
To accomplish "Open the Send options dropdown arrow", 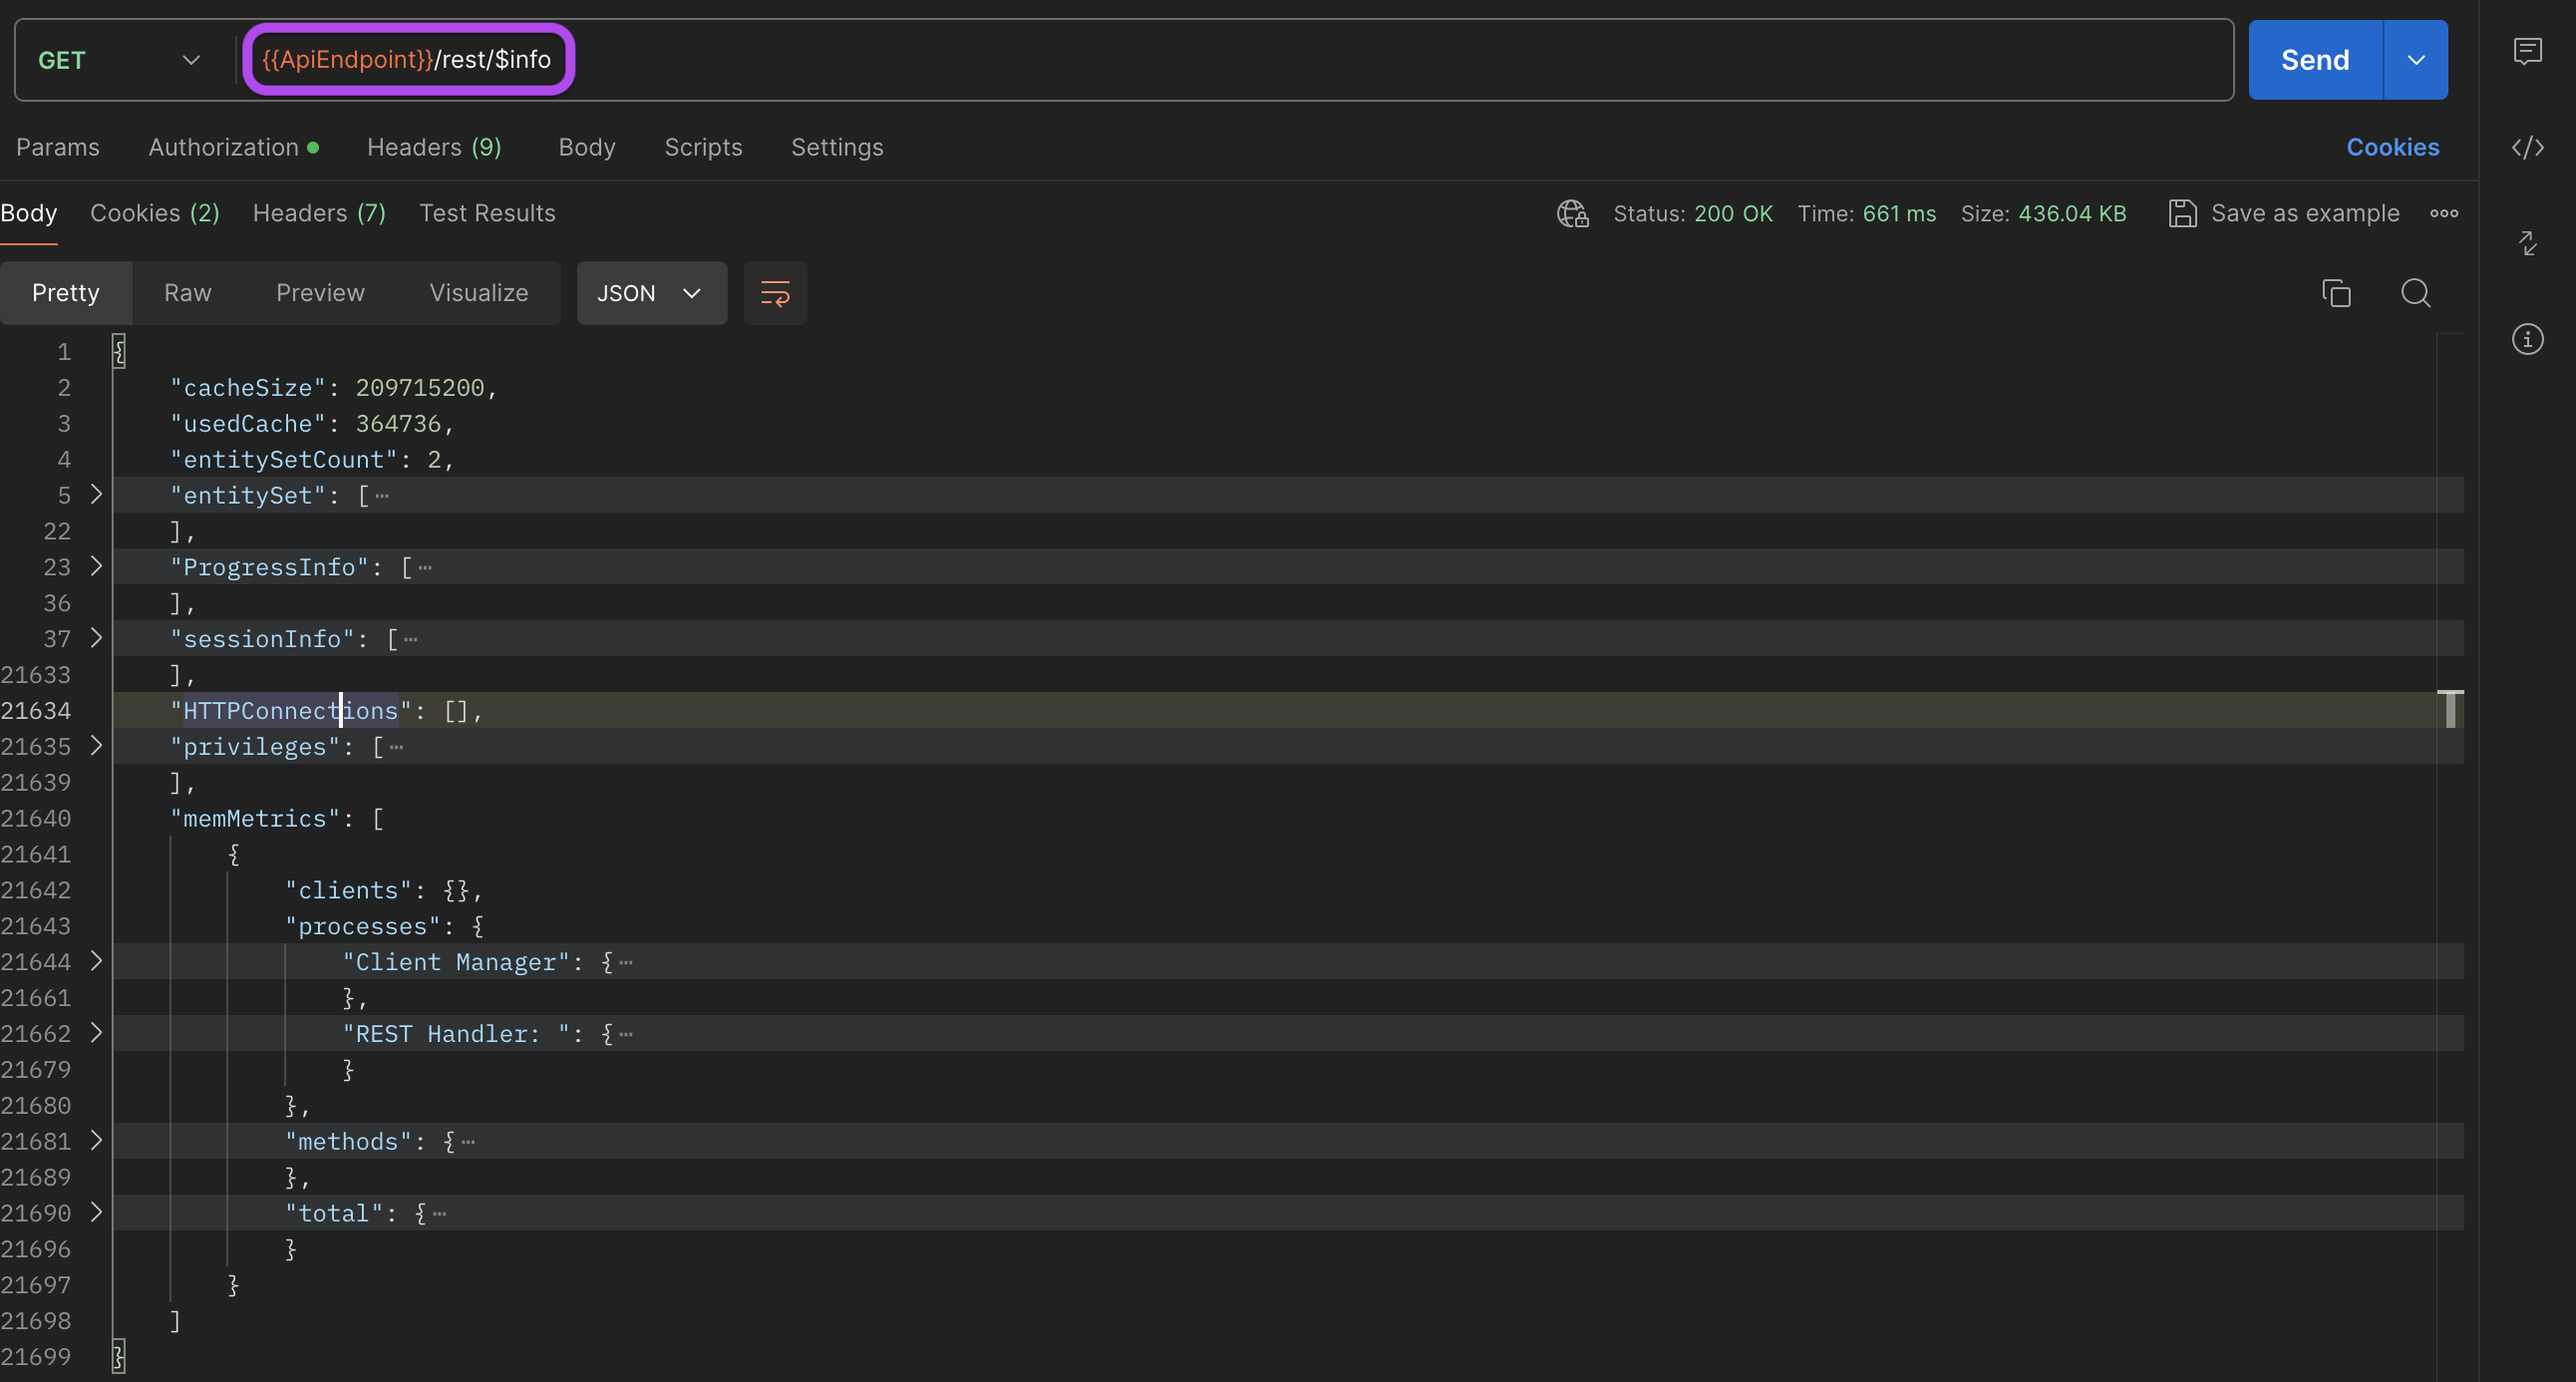I will pyautogui.click(x=2416, y=60).
